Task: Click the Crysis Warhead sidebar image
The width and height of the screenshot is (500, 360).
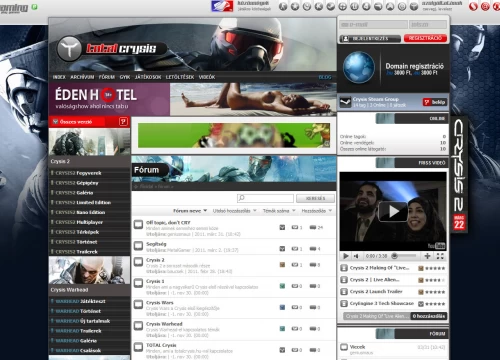Action: pyautogui.click(x=89, y=270)
